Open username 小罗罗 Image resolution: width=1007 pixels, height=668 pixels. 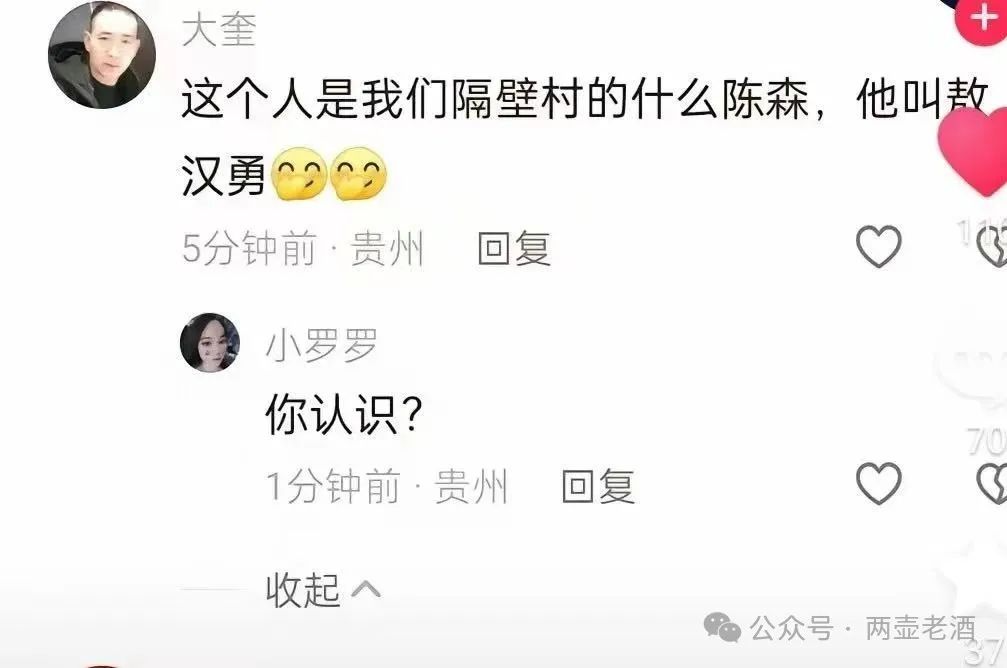321,345
